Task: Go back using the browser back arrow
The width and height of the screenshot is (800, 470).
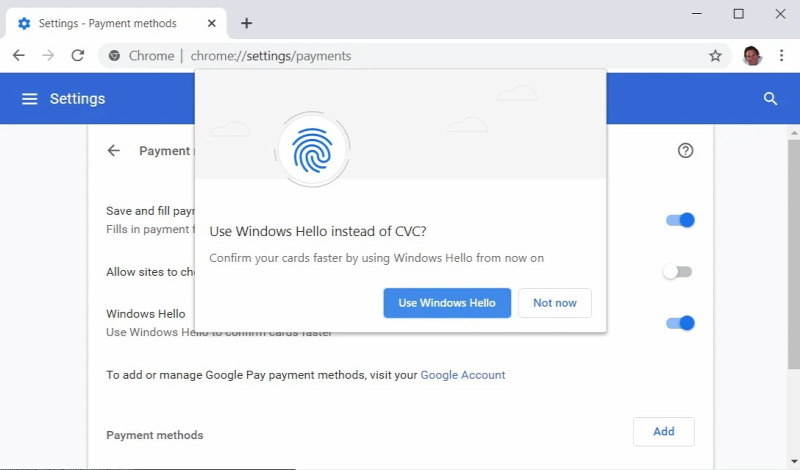Action: click(19, 55)
